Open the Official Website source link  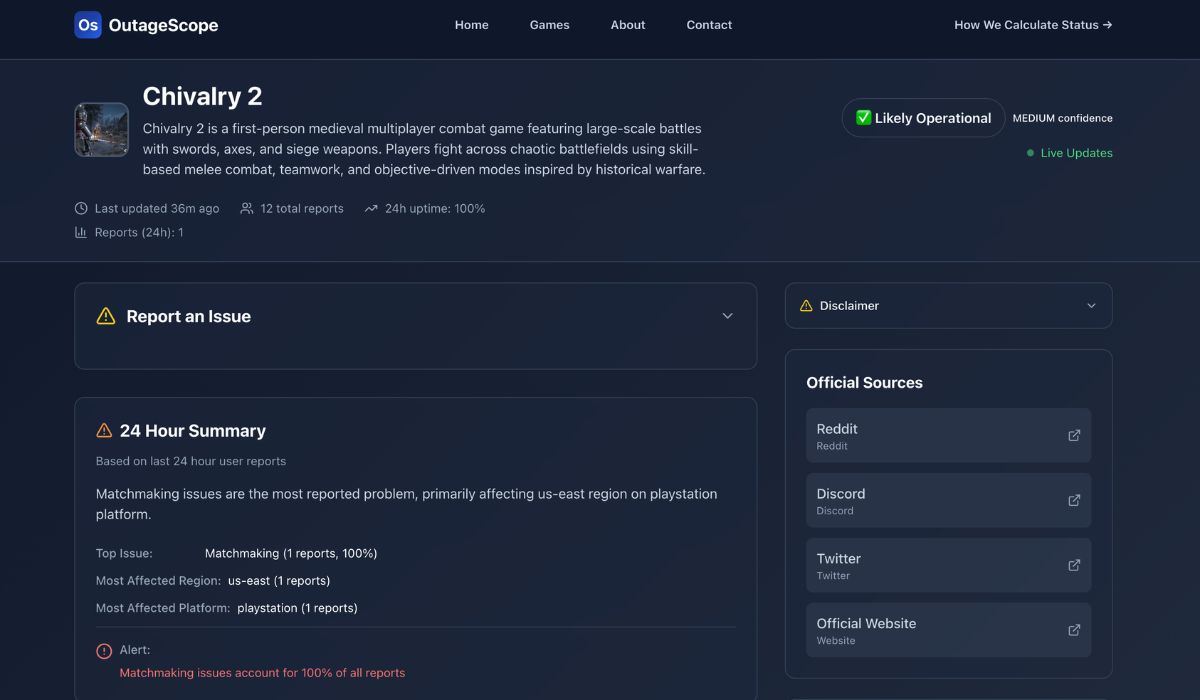pyautogui.click(x=1074, y=630)
